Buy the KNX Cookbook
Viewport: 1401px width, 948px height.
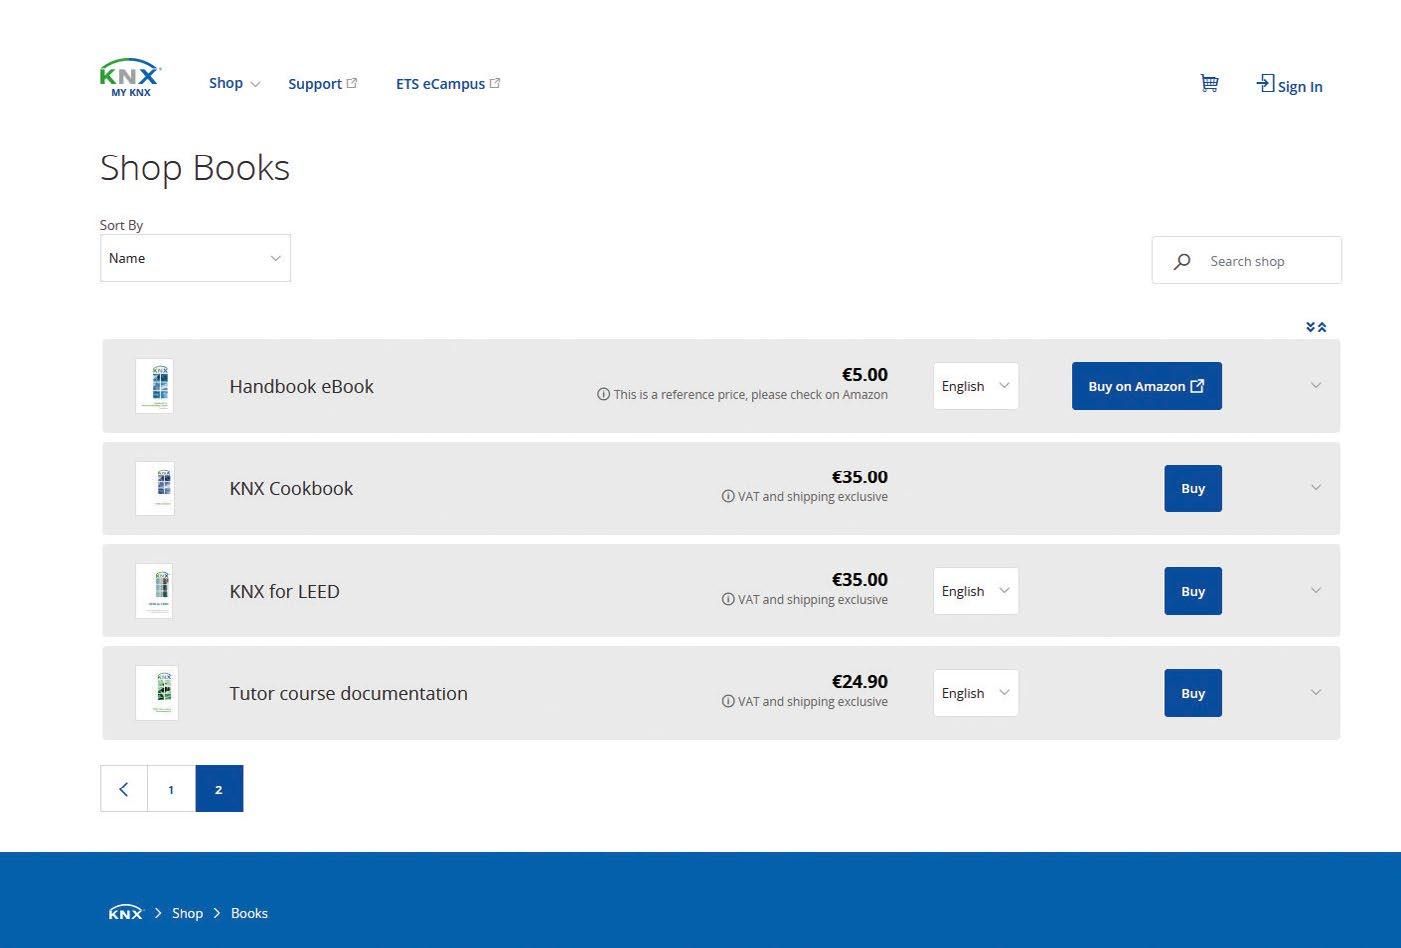pos(1193,488)
